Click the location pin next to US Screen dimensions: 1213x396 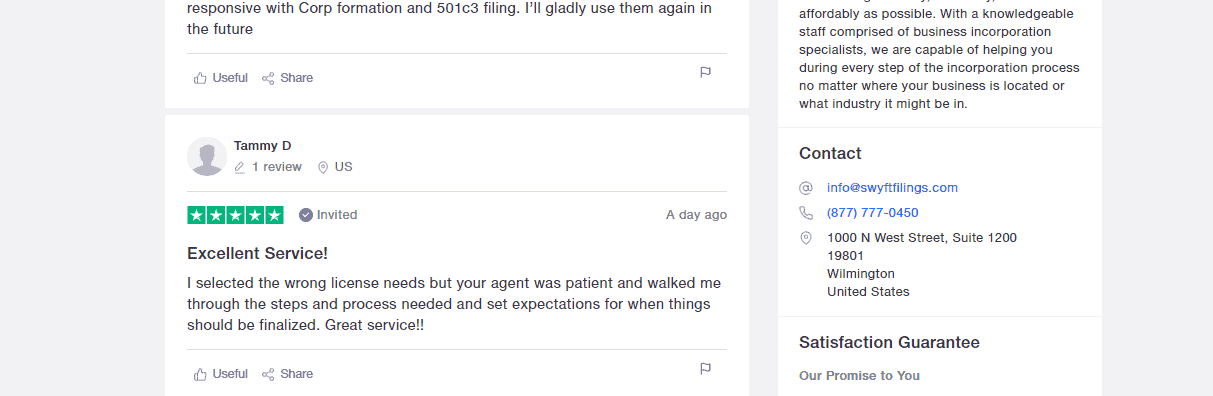[x=323, y=167]
